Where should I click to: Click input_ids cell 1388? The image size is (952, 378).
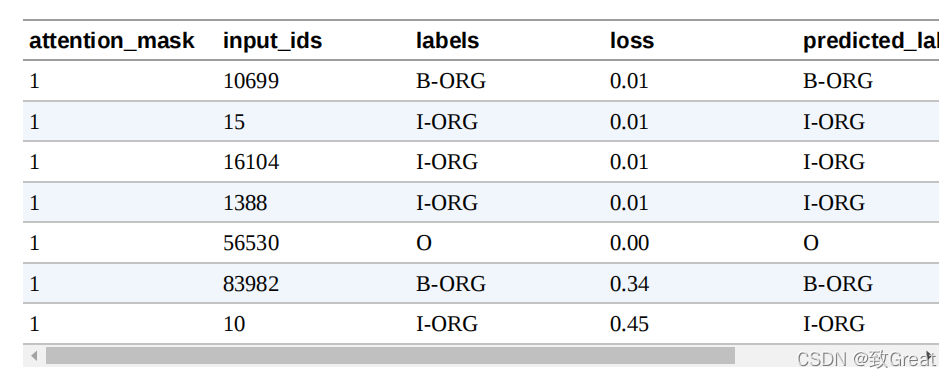[245, 203]
